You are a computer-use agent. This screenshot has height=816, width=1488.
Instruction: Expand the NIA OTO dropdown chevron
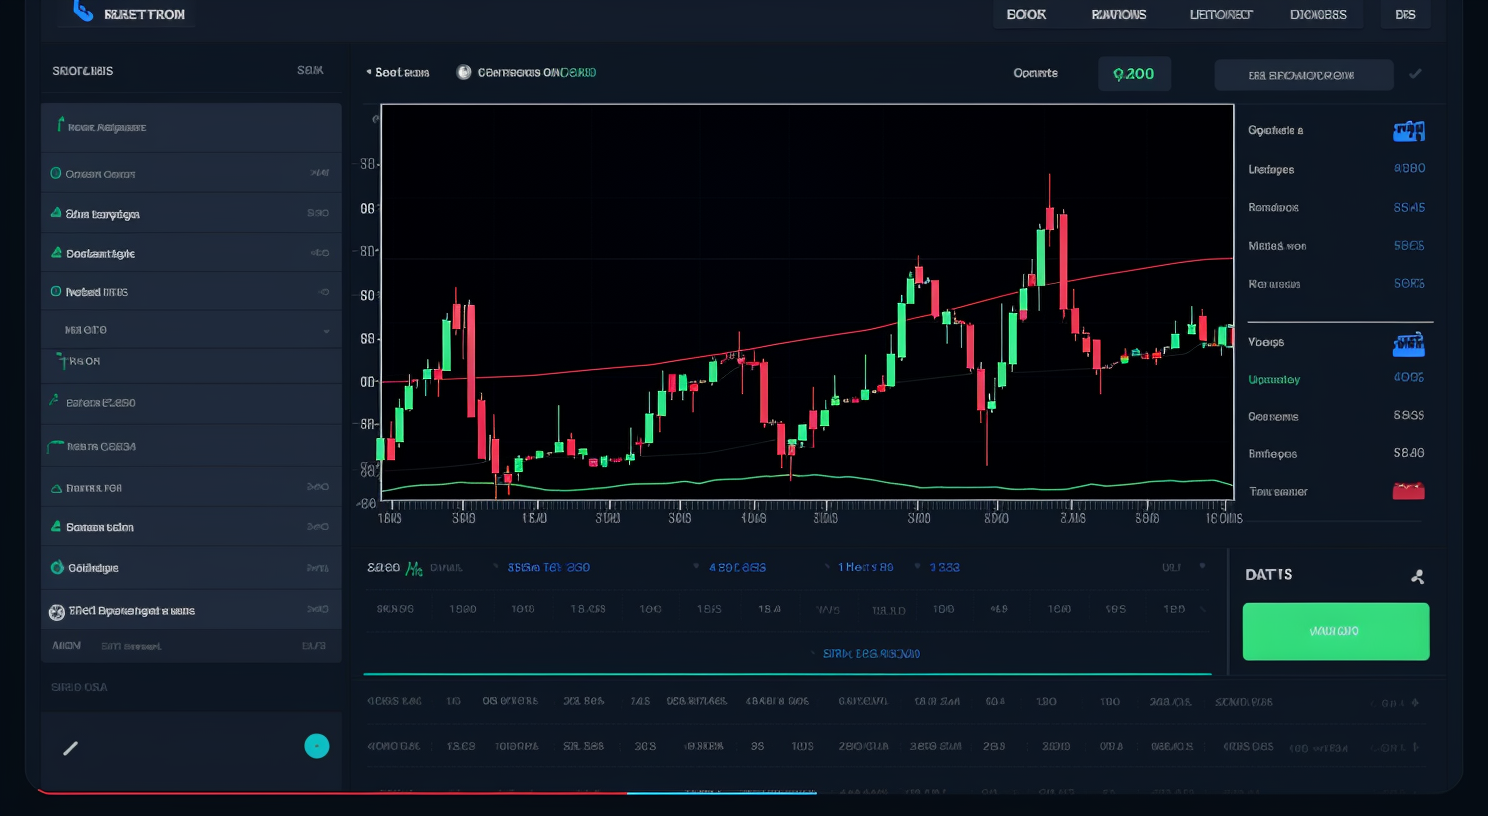pyautogui.click(x=326, y=331)
